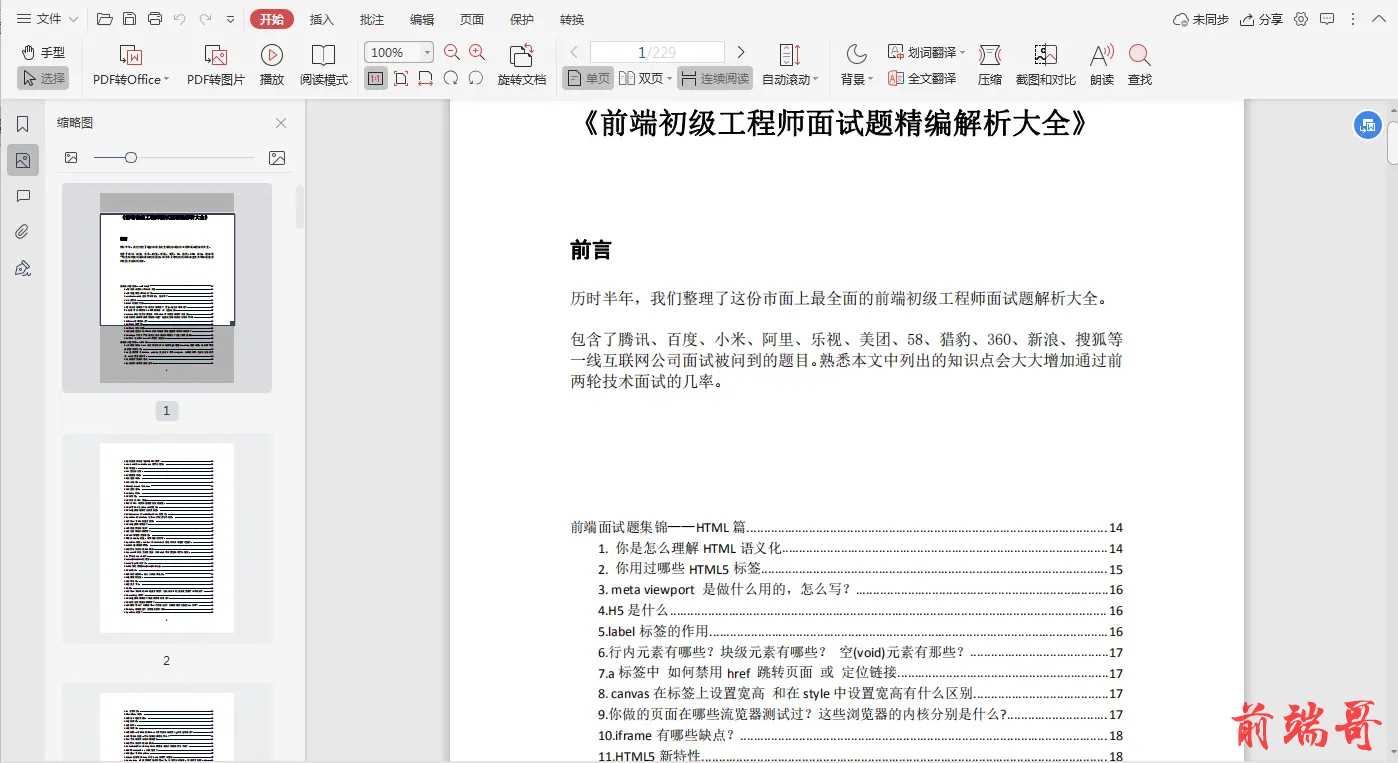Open the attachments paperclip panel
This screenshot has height=763, width=1398.
(23, 232)
